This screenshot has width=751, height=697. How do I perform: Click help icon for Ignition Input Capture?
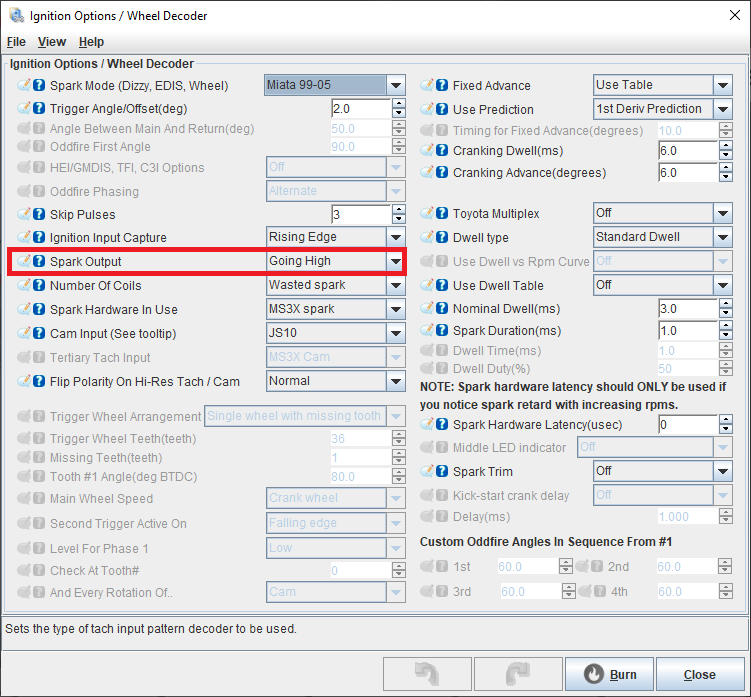click(x=39, y=237)
